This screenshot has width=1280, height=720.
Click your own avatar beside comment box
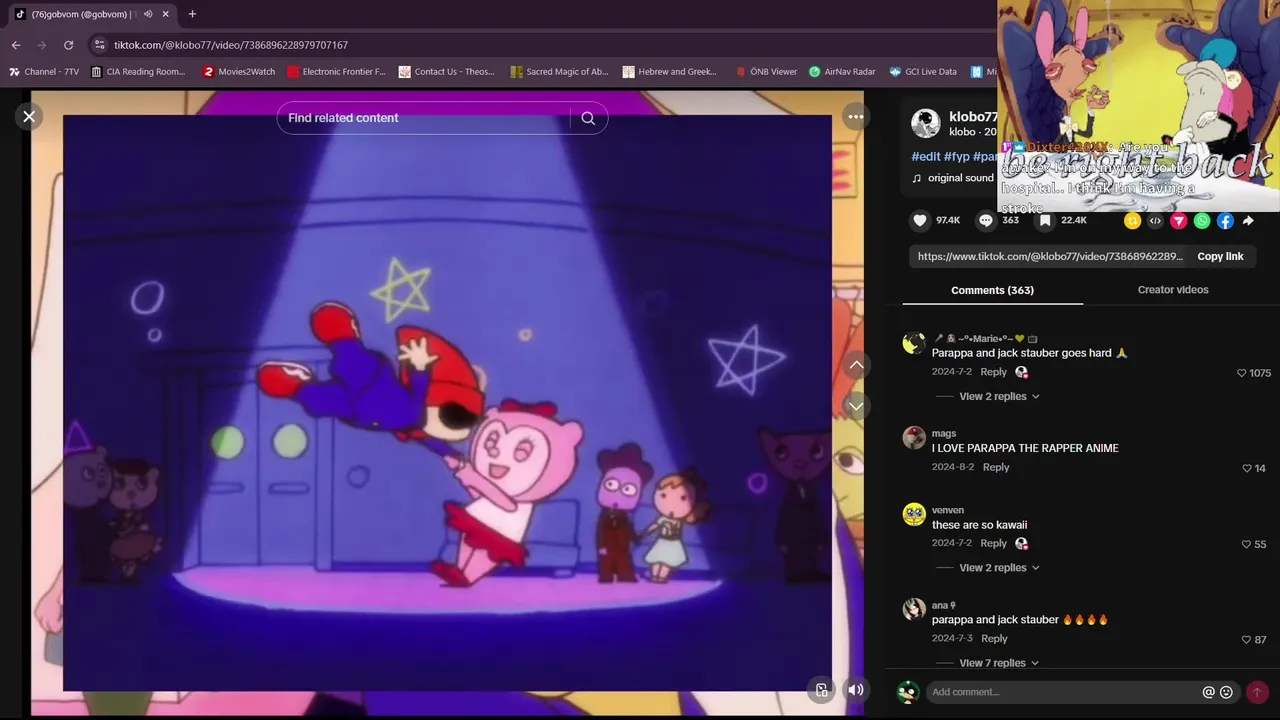(x=908, y=692)
